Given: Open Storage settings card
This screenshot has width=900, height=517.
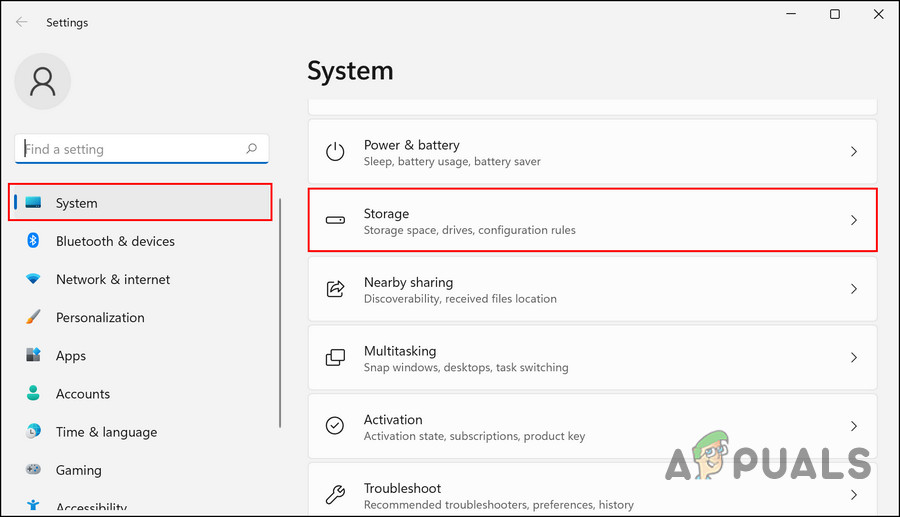Looking at the screenshot, I should [592, 220].
